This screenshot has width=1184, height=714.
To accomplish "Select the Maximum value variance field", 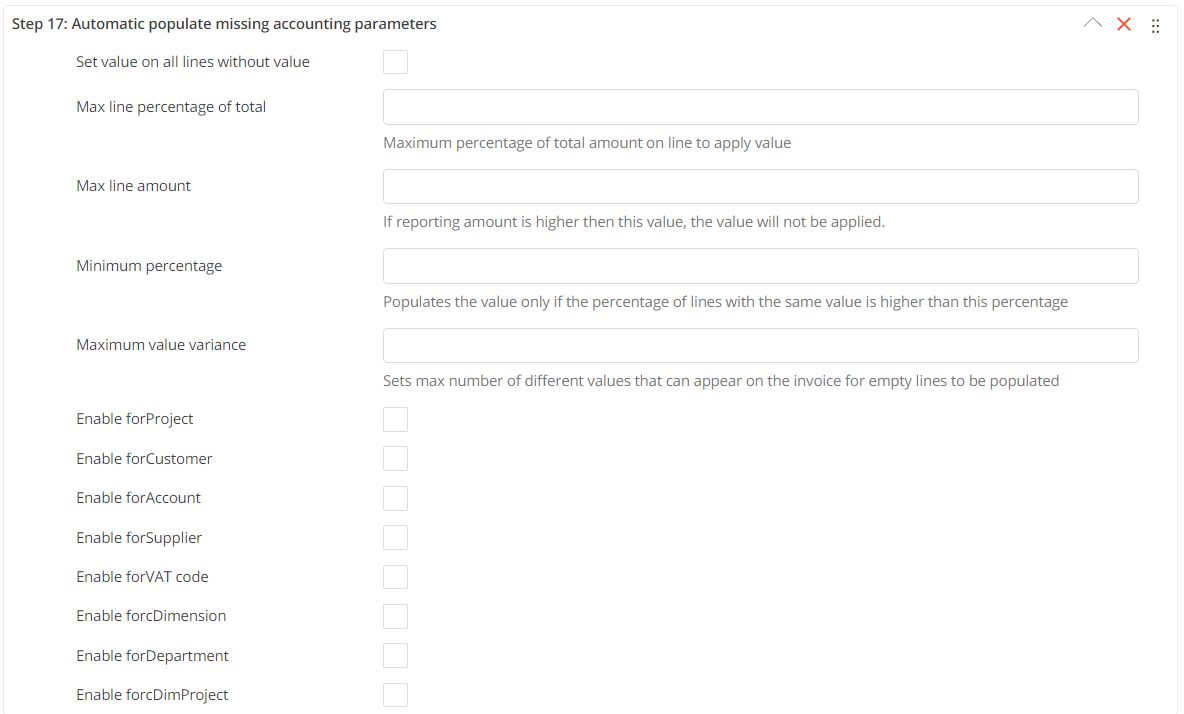I will [760, 345].
